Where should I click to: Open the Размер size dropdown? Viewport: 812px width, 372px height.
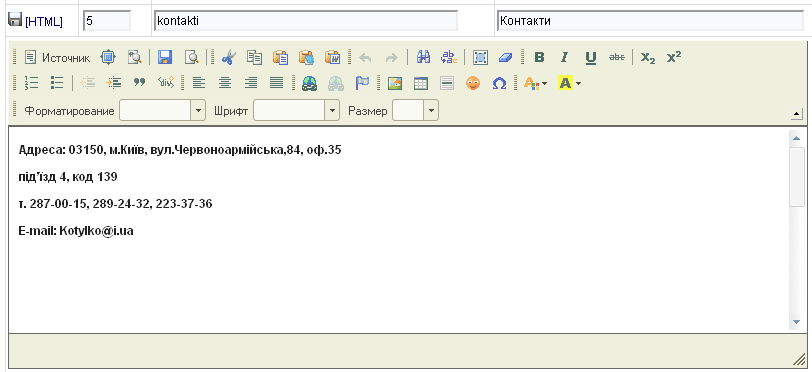click(x=415, y=110)
